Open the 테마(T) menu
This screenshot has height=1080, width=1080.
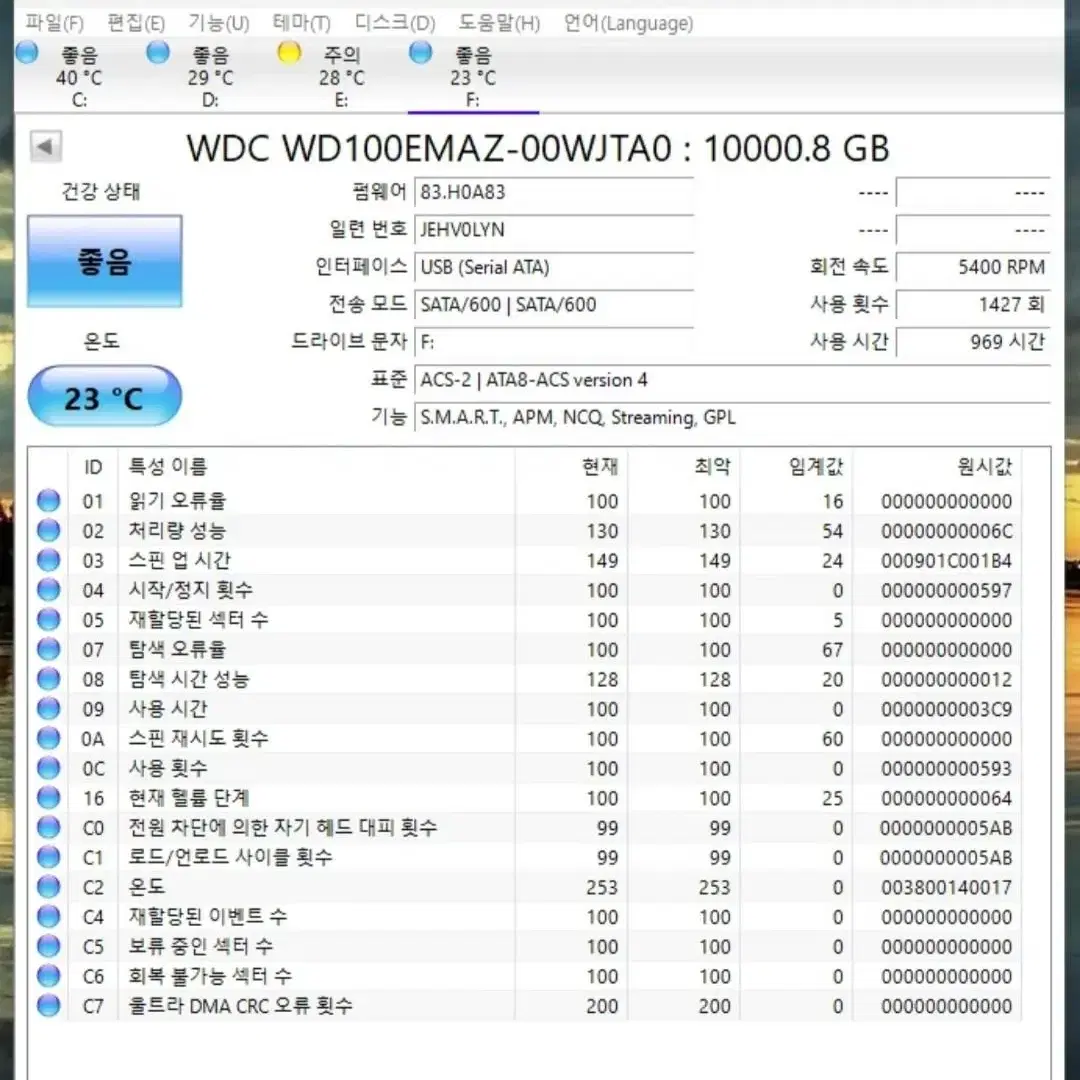[x=302, y=23]
